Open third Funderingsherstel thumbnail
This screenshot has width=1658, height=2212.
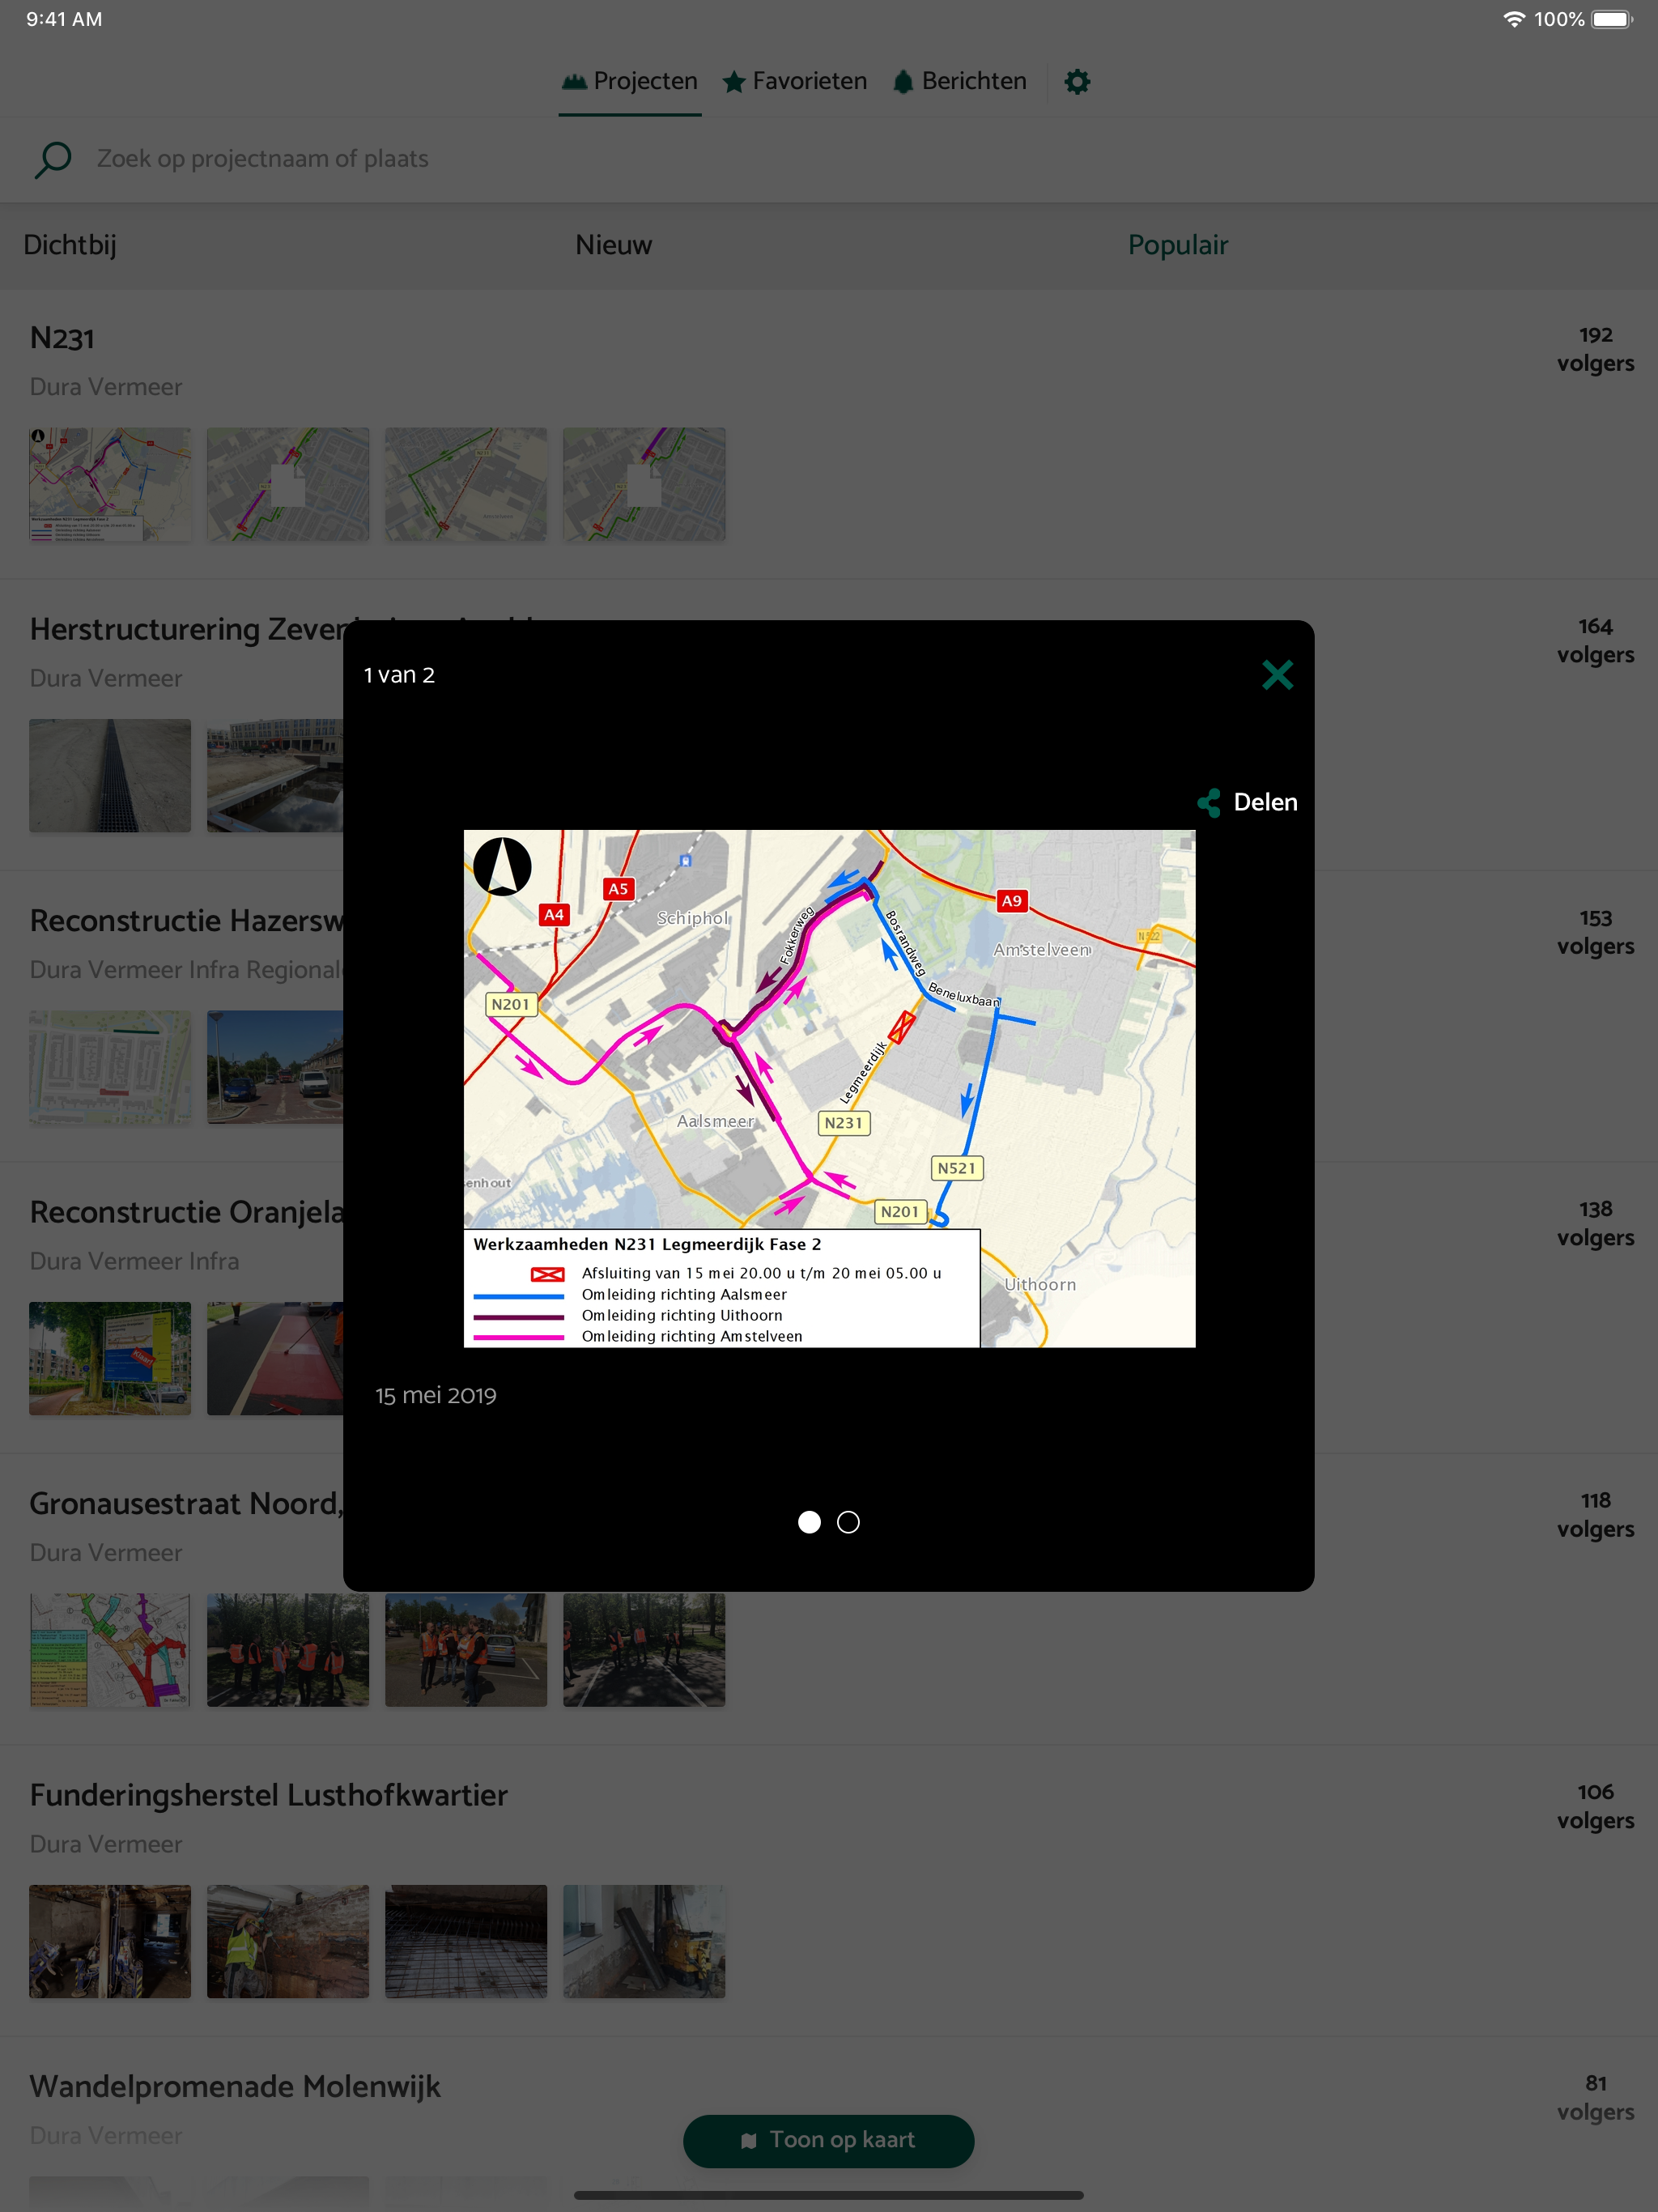466,1941
